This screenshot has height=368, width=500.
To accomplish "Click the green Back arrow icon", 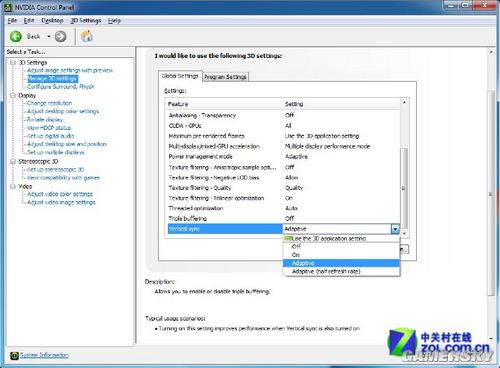I will point(16,36).
